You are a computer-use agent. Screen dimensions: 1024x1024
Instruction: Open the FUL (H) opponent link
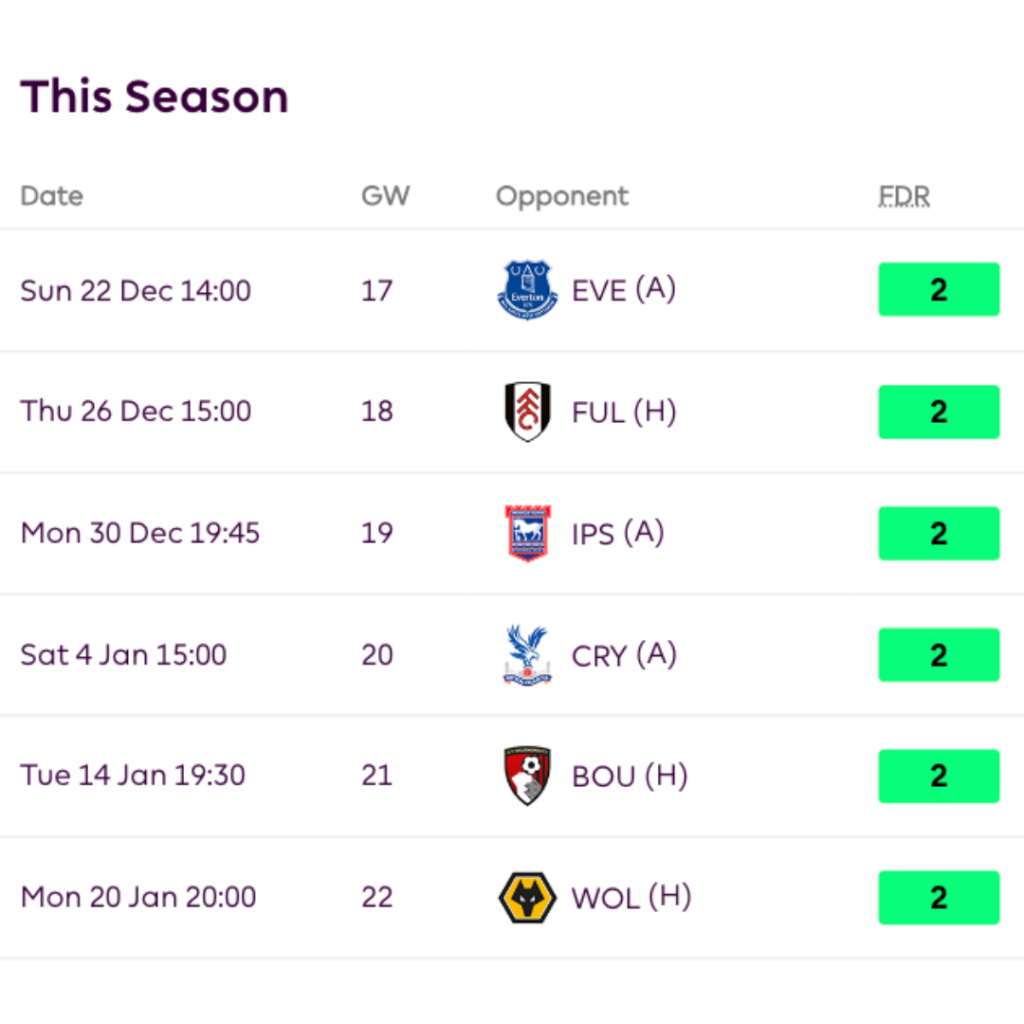tap(623, 411)
